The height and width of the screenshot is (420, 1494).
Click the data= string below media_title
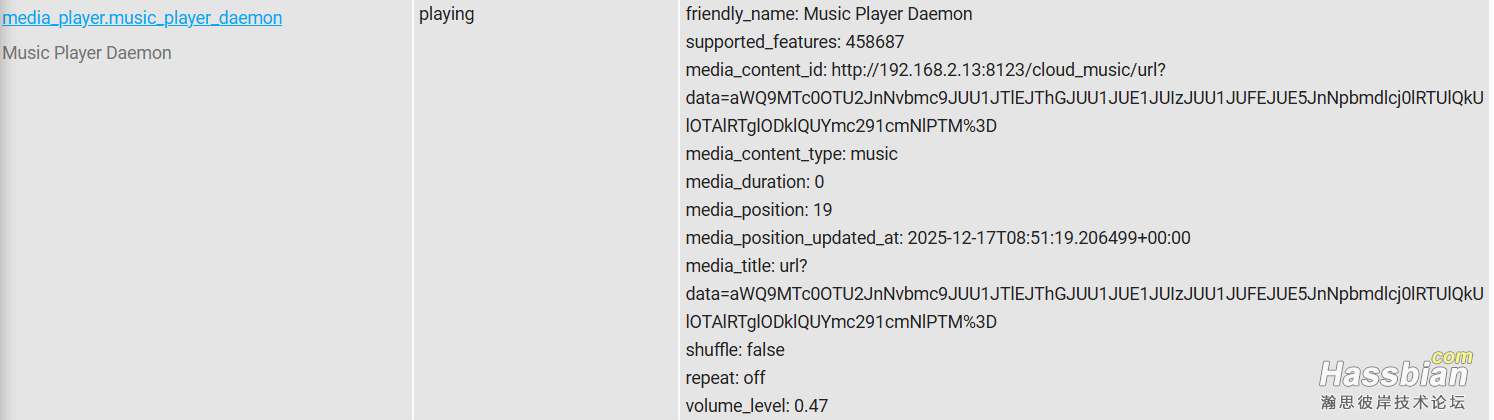[1084, 294]
